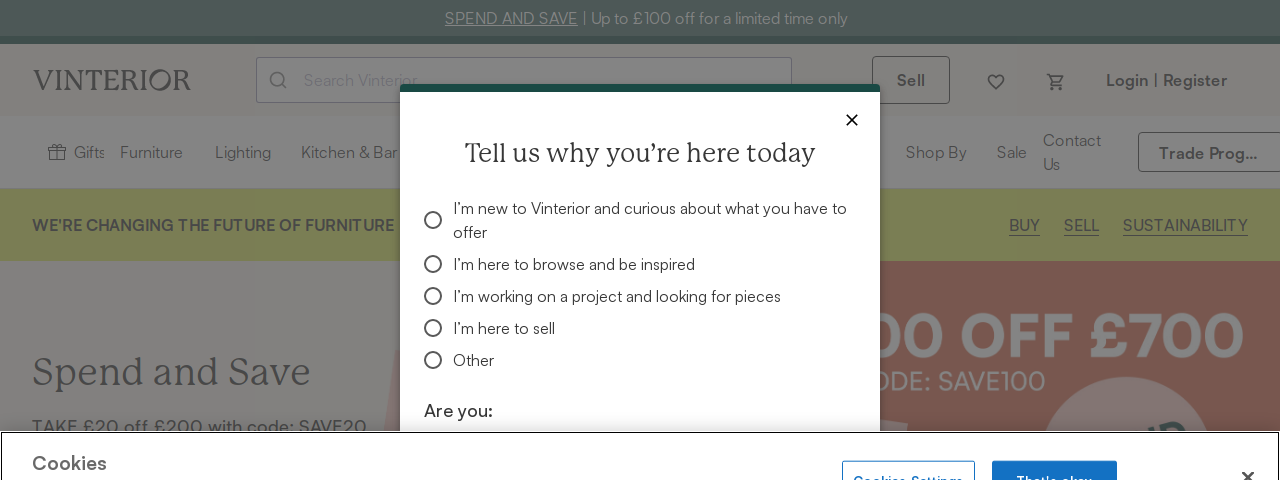Close the survey popup with the X
The width and height of the screenshot is (1280, 480).
click(852, 120)
